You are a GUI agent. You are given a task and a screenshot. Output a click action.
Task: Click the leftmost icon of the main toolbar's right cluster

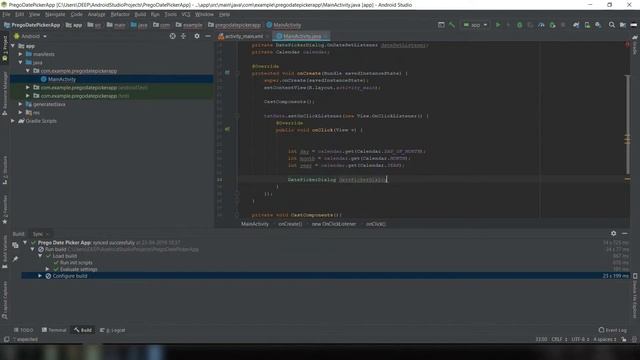tap(441, 25)
